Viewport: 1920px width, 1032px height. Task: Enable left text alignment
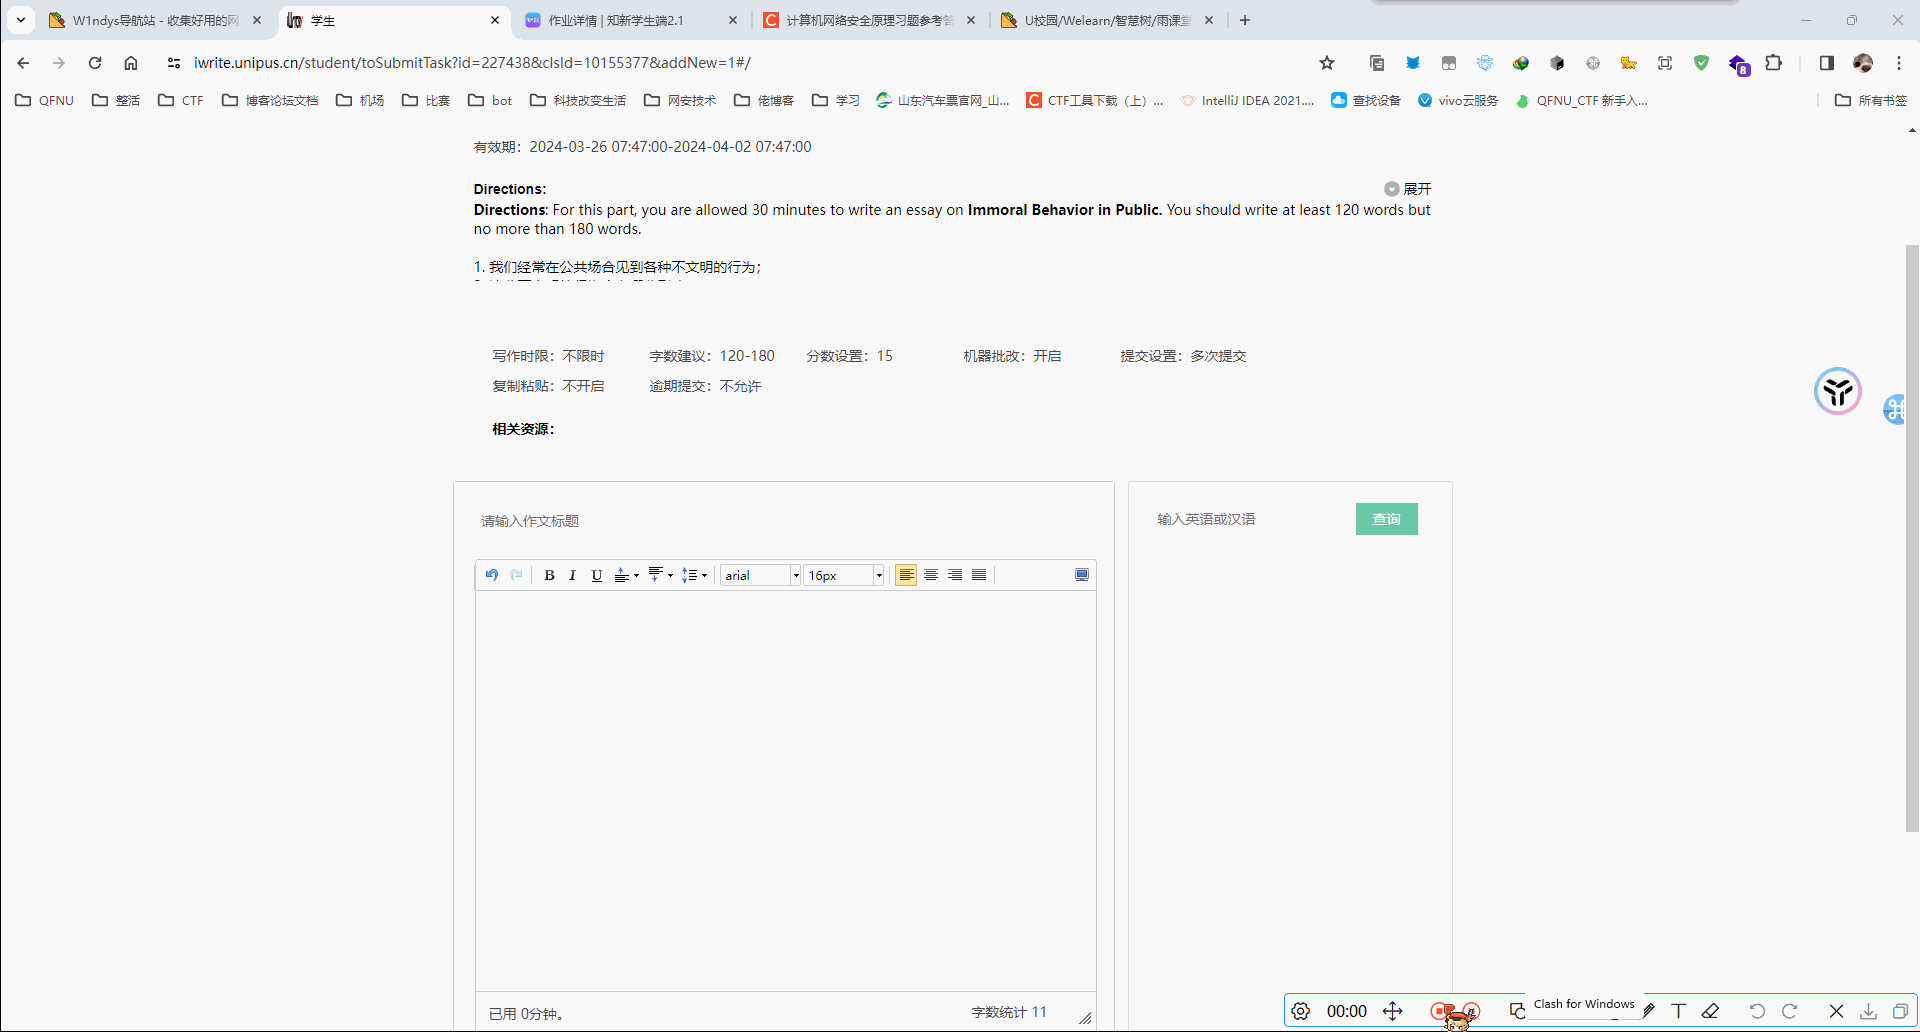tap(906, 575)
